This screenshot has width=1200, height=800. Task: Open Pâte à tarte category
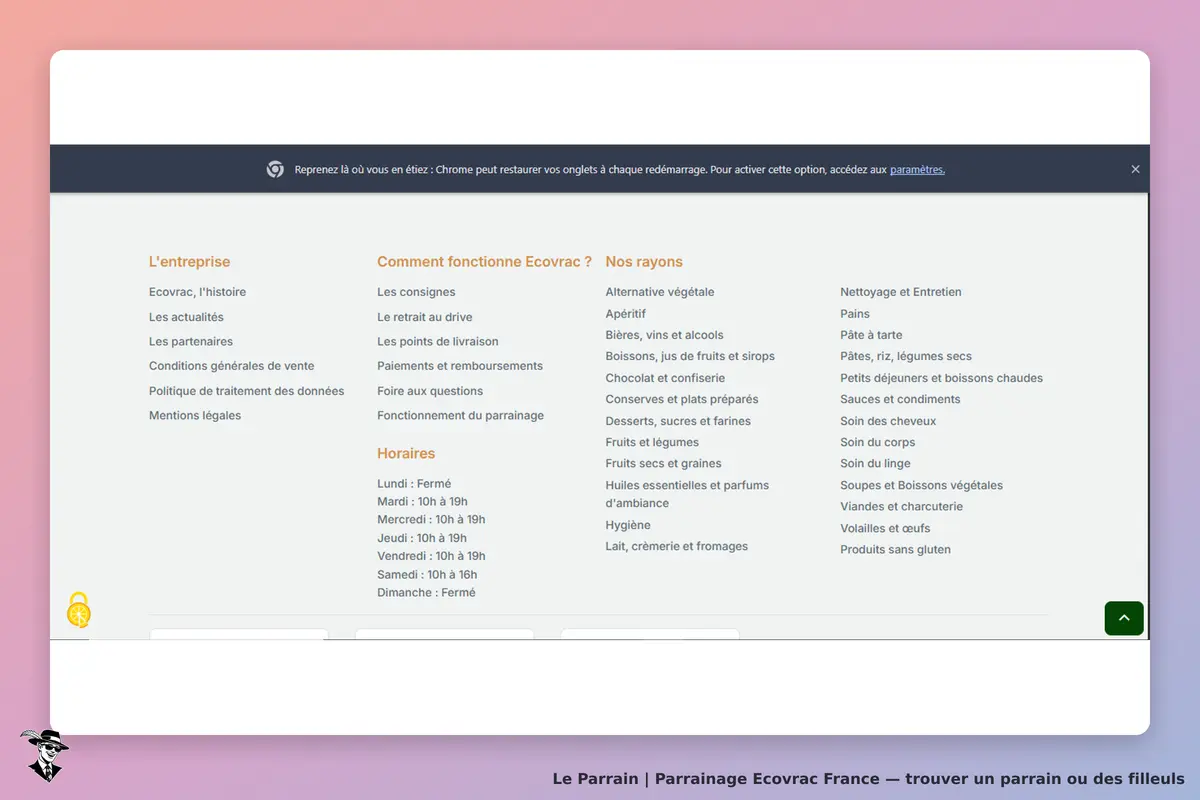(871, 335)
